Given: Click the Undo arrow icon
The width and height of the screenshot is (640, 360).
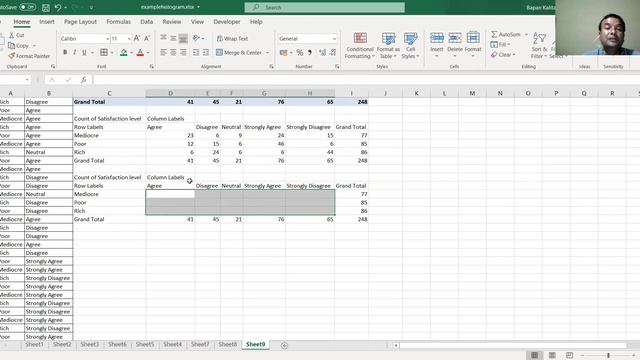Looking at the screenshot, I should tap(58, 7).
